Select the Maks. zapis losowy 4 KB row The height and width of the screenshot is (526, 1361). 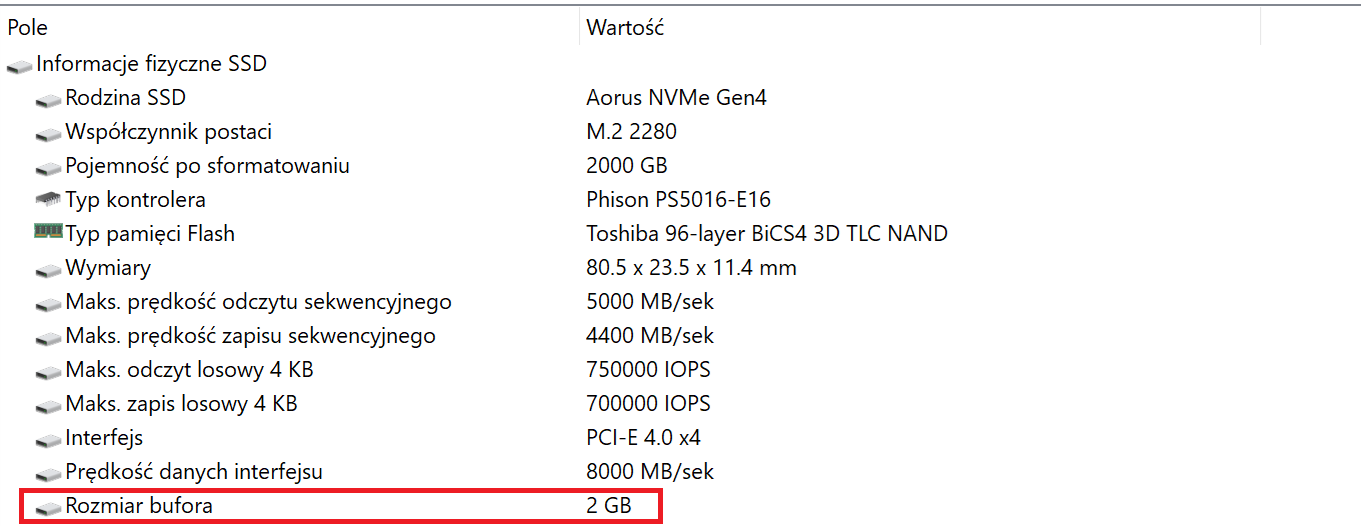click(x=181, y=404)
